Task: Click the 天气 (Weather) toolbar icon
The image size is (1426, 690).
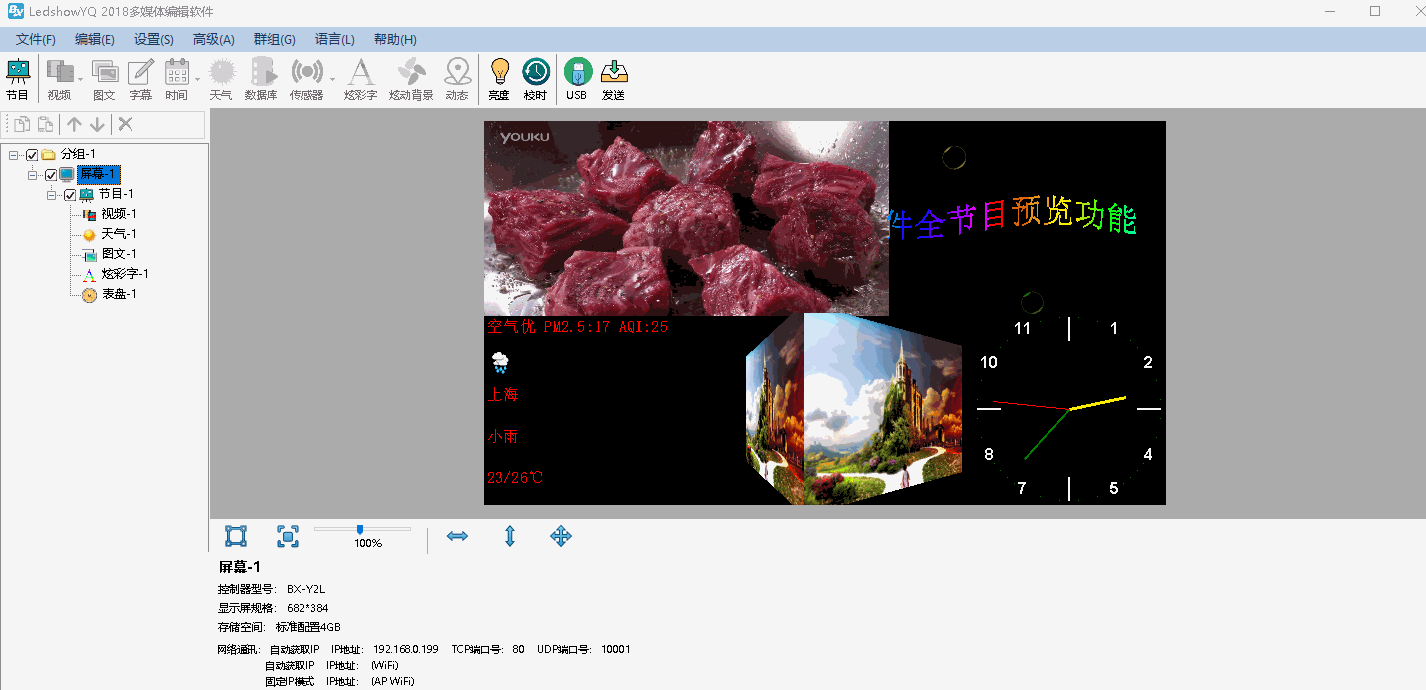Action: (x=221, y=70)
